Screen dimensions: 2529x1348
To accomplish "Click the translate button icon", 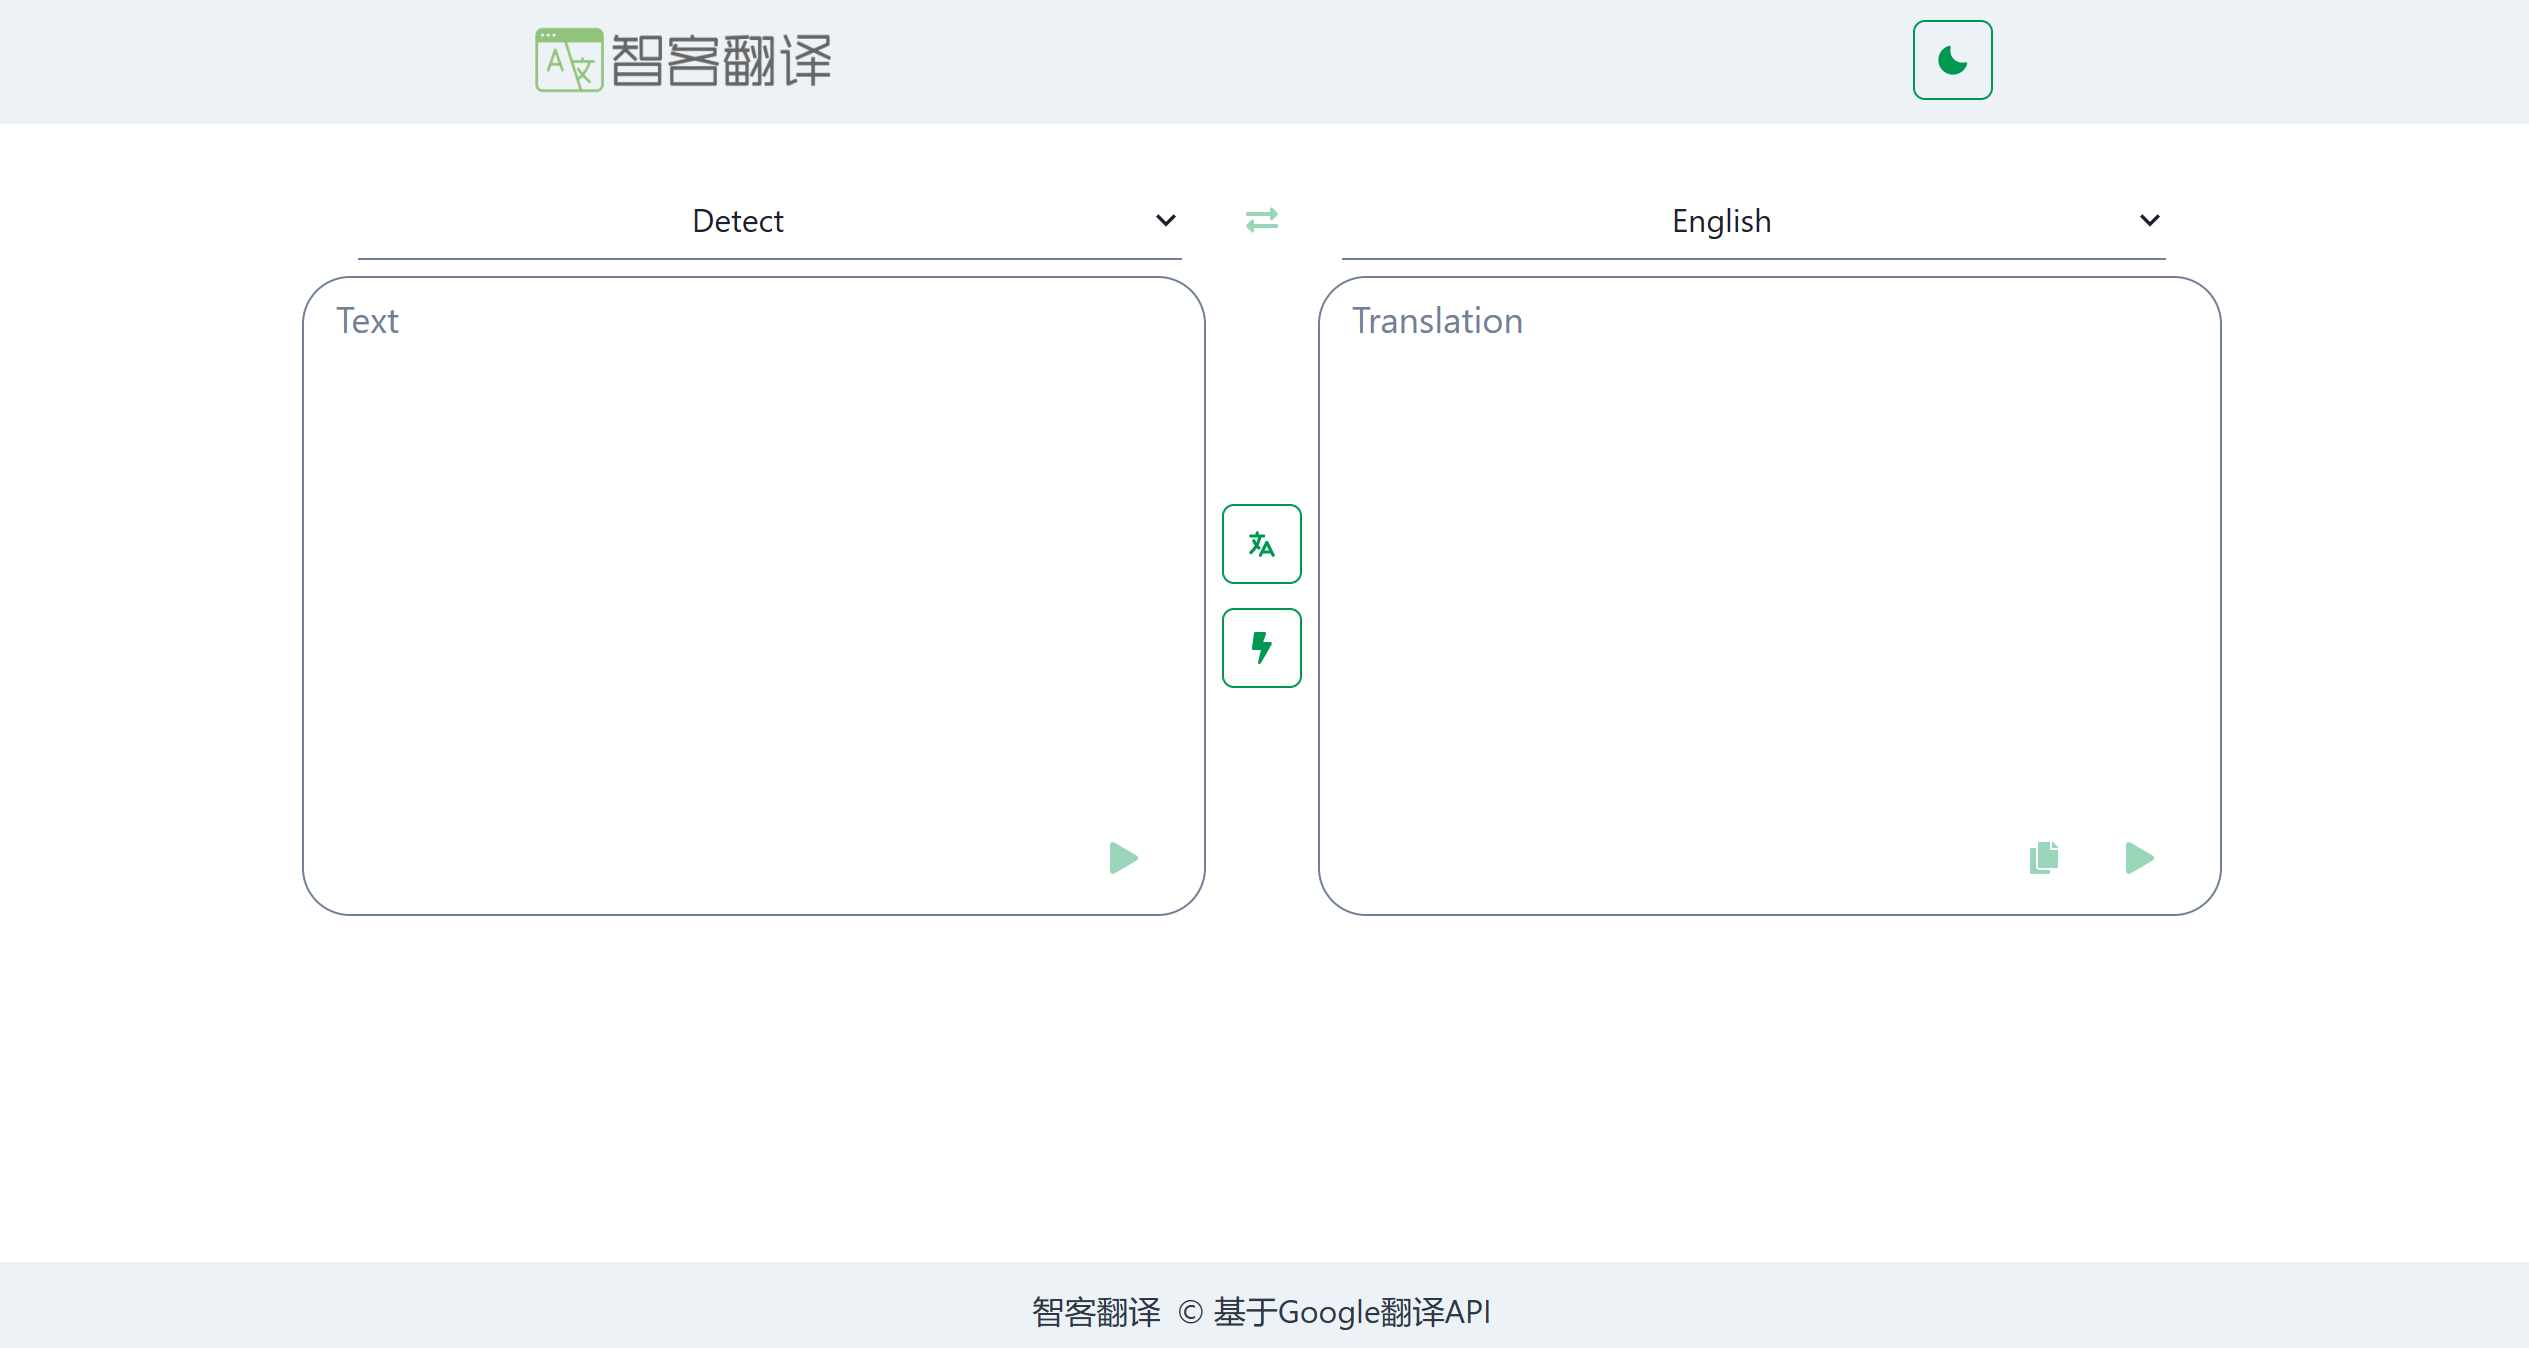I will coord(1261,544).
